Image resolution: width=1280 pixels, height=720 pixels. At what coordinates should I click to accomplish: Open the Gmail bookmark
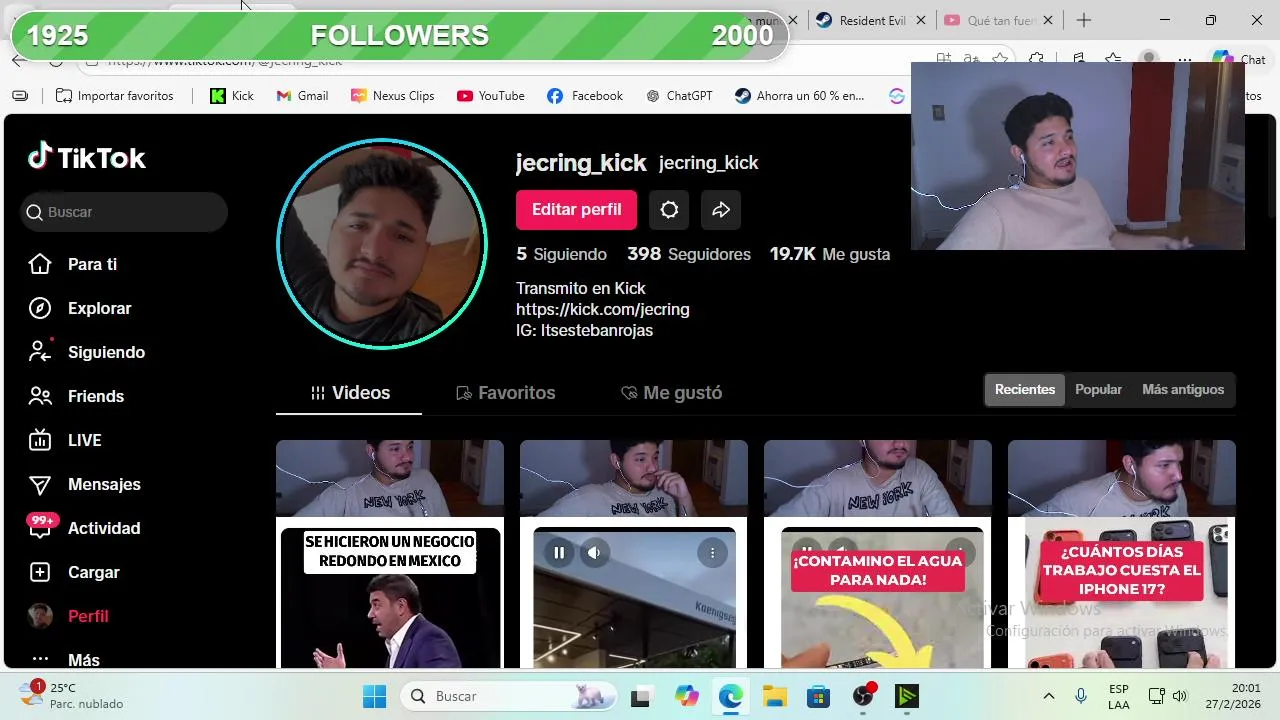click(302, 96)
